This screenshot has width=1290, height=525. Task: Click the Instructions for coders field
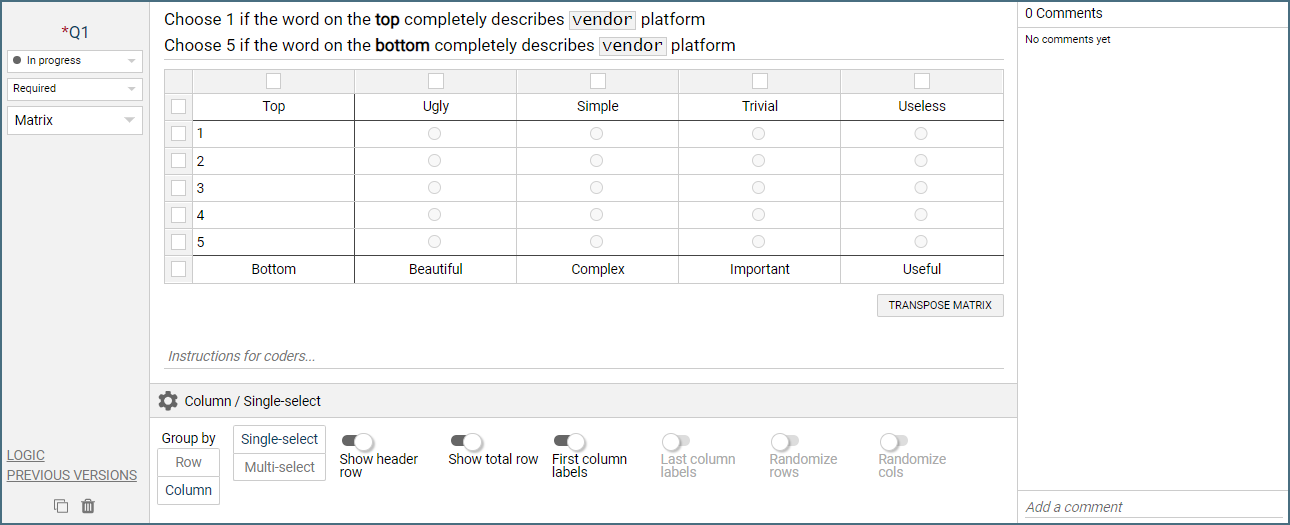click(x=583, y=356)
